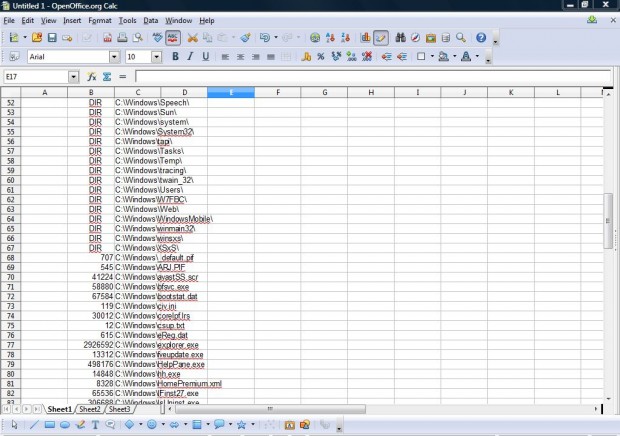This screenshot has width=620, height=436.
Task: Click the Zoom magnifier icon
Action: [x=461, y=38]
